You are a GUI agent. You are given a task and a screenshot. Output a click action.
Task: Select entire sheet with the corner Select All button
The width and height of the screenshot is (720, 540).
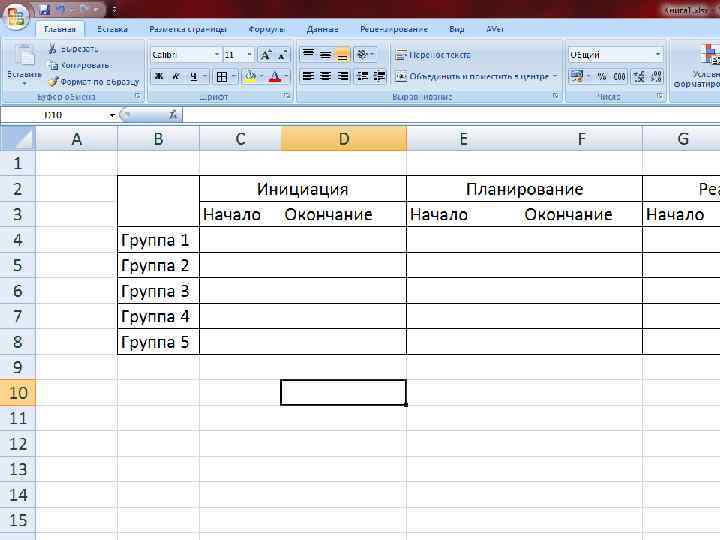[17, 138]
